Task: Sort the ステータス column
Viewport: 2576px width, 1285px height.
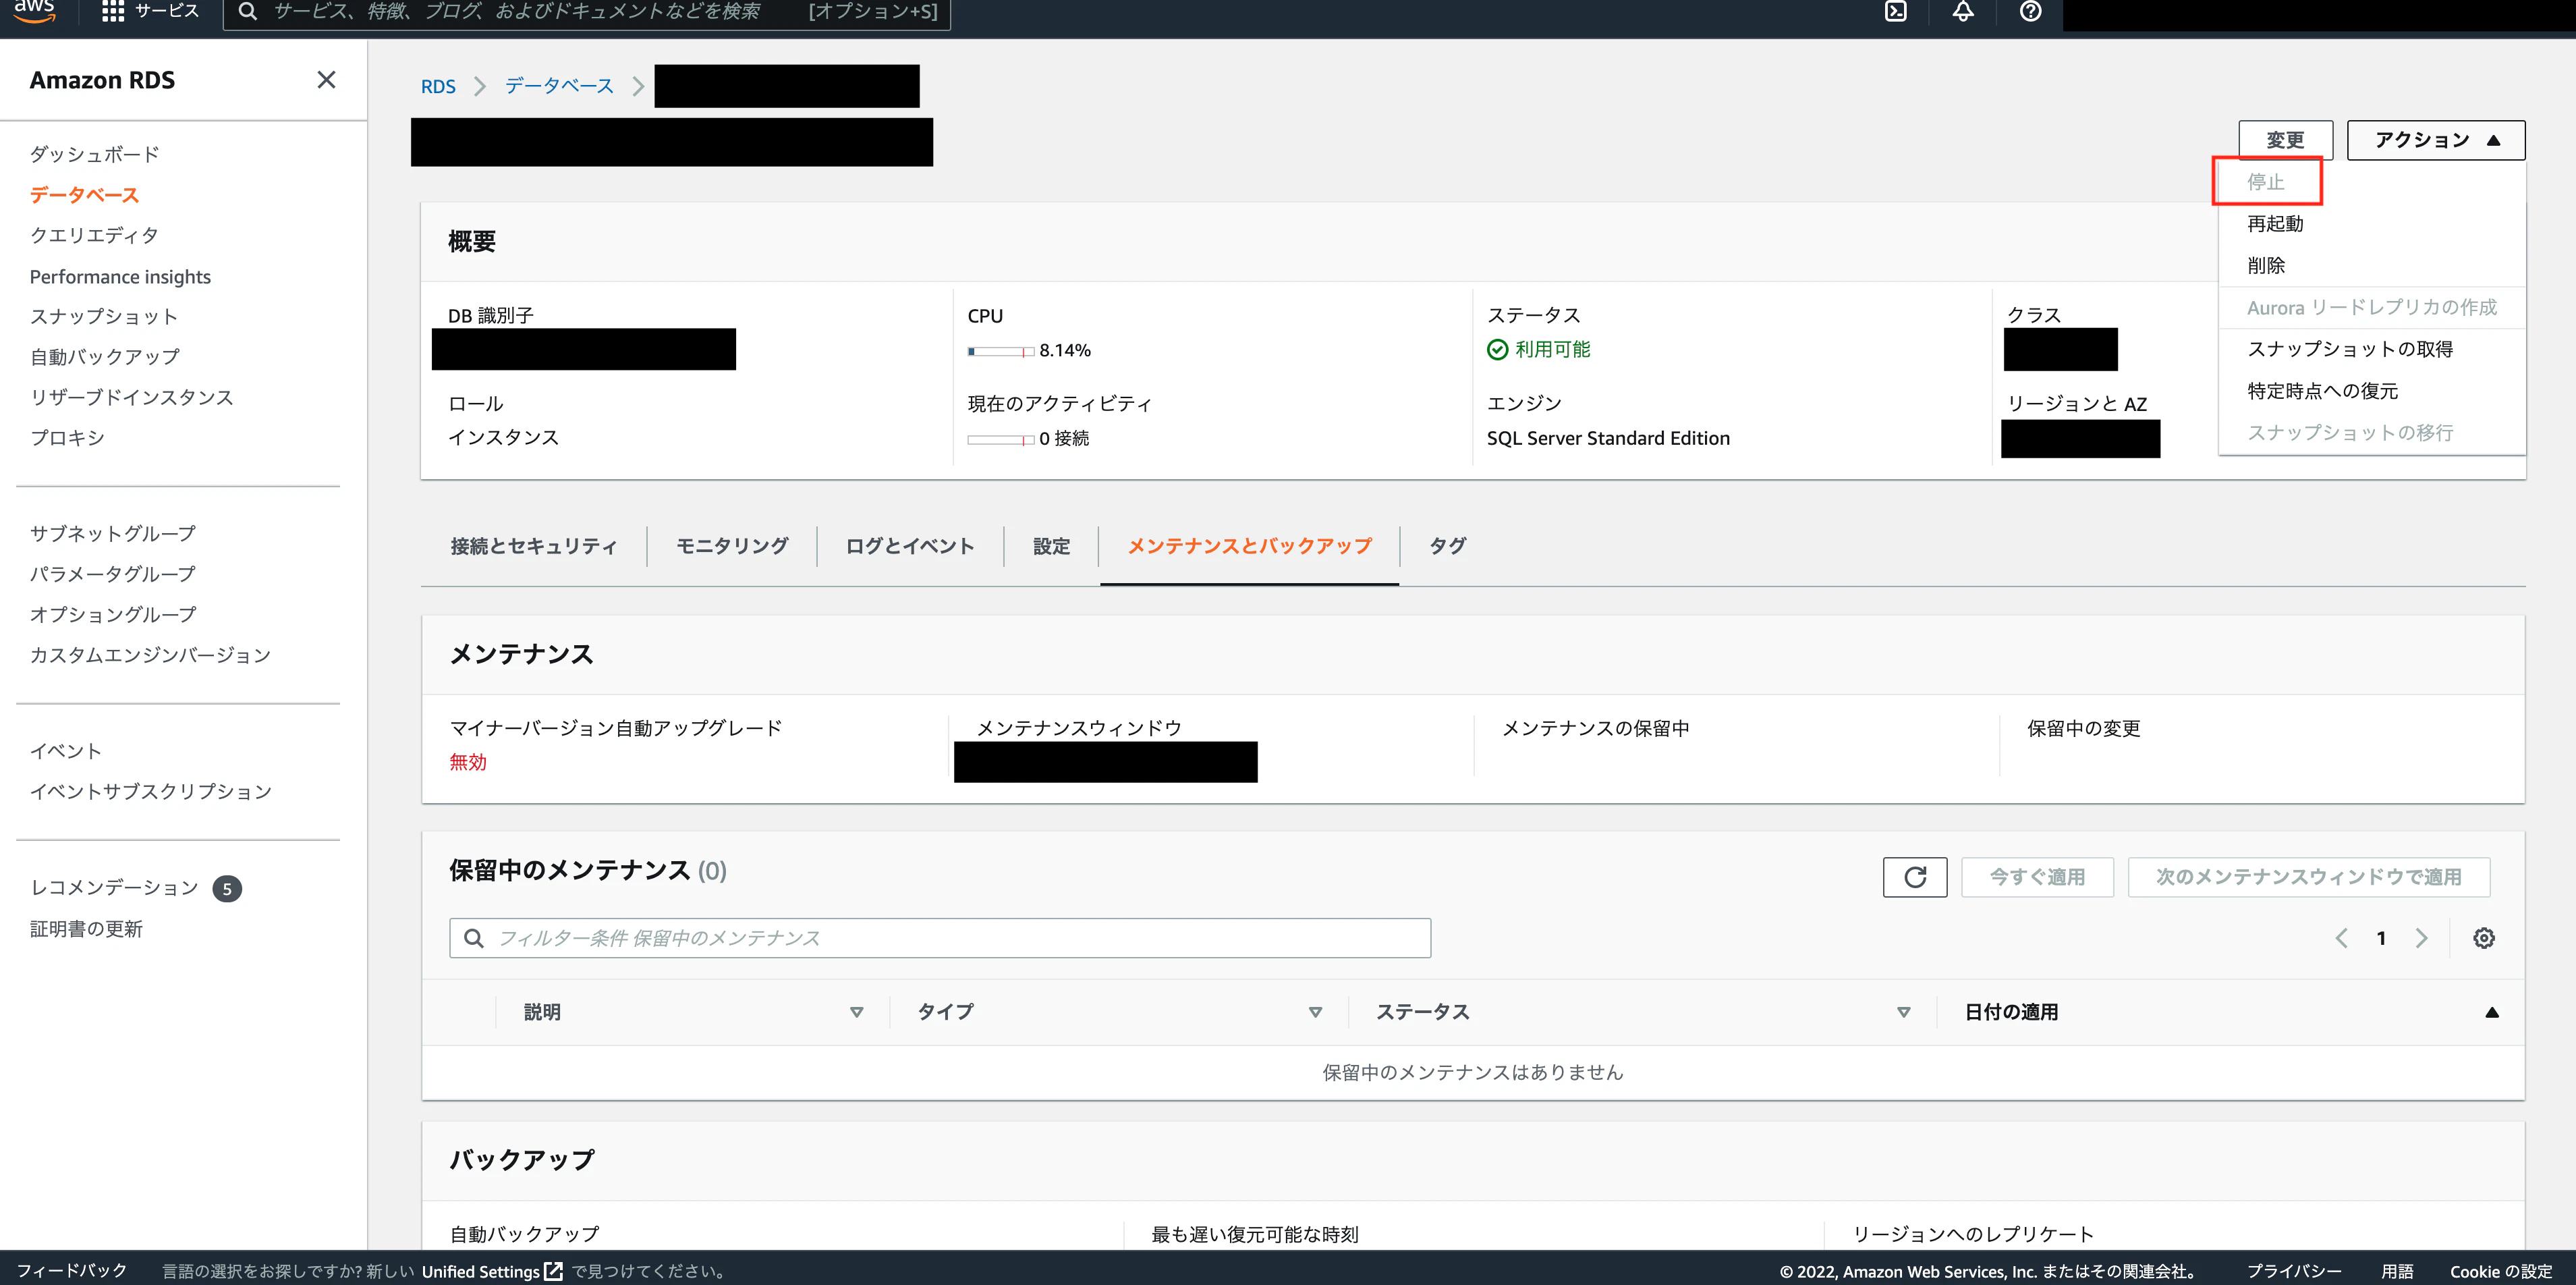Action: 1903,1012
